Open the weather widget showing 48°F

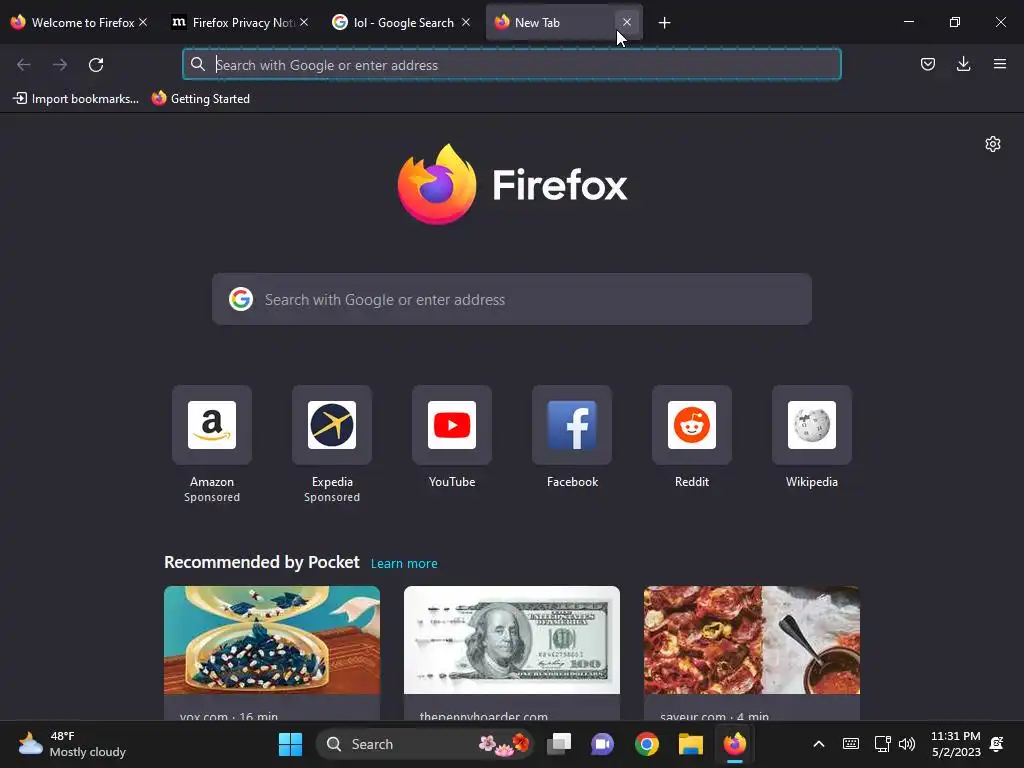(72, 744)
